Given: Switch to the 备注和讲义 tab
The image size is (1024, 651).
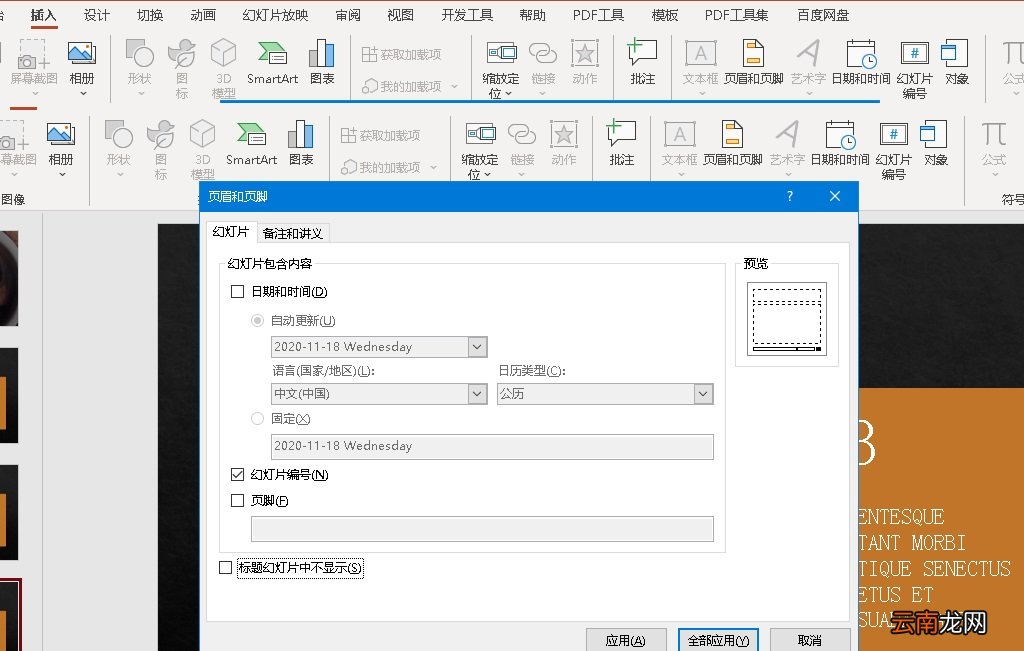Looking at the screenshot, I should (292, 233).
